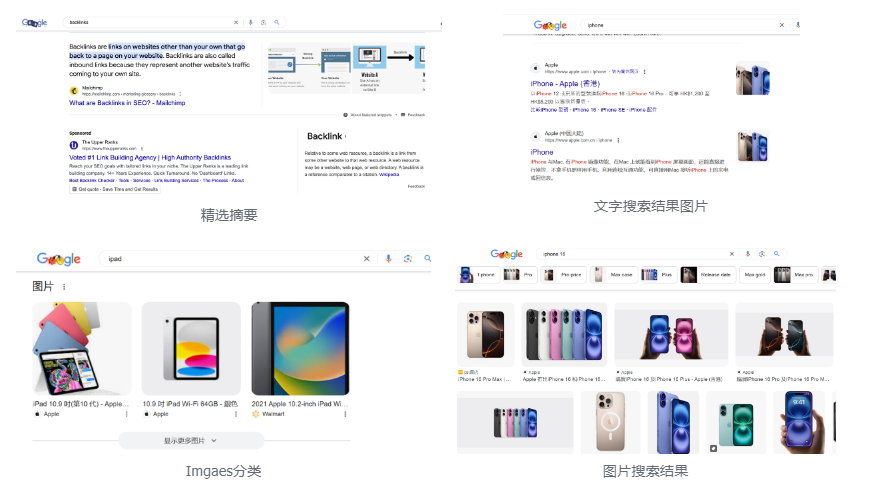
Task: Open the Wikipedia link in the Backlink panel
Action: click(389, 174)
